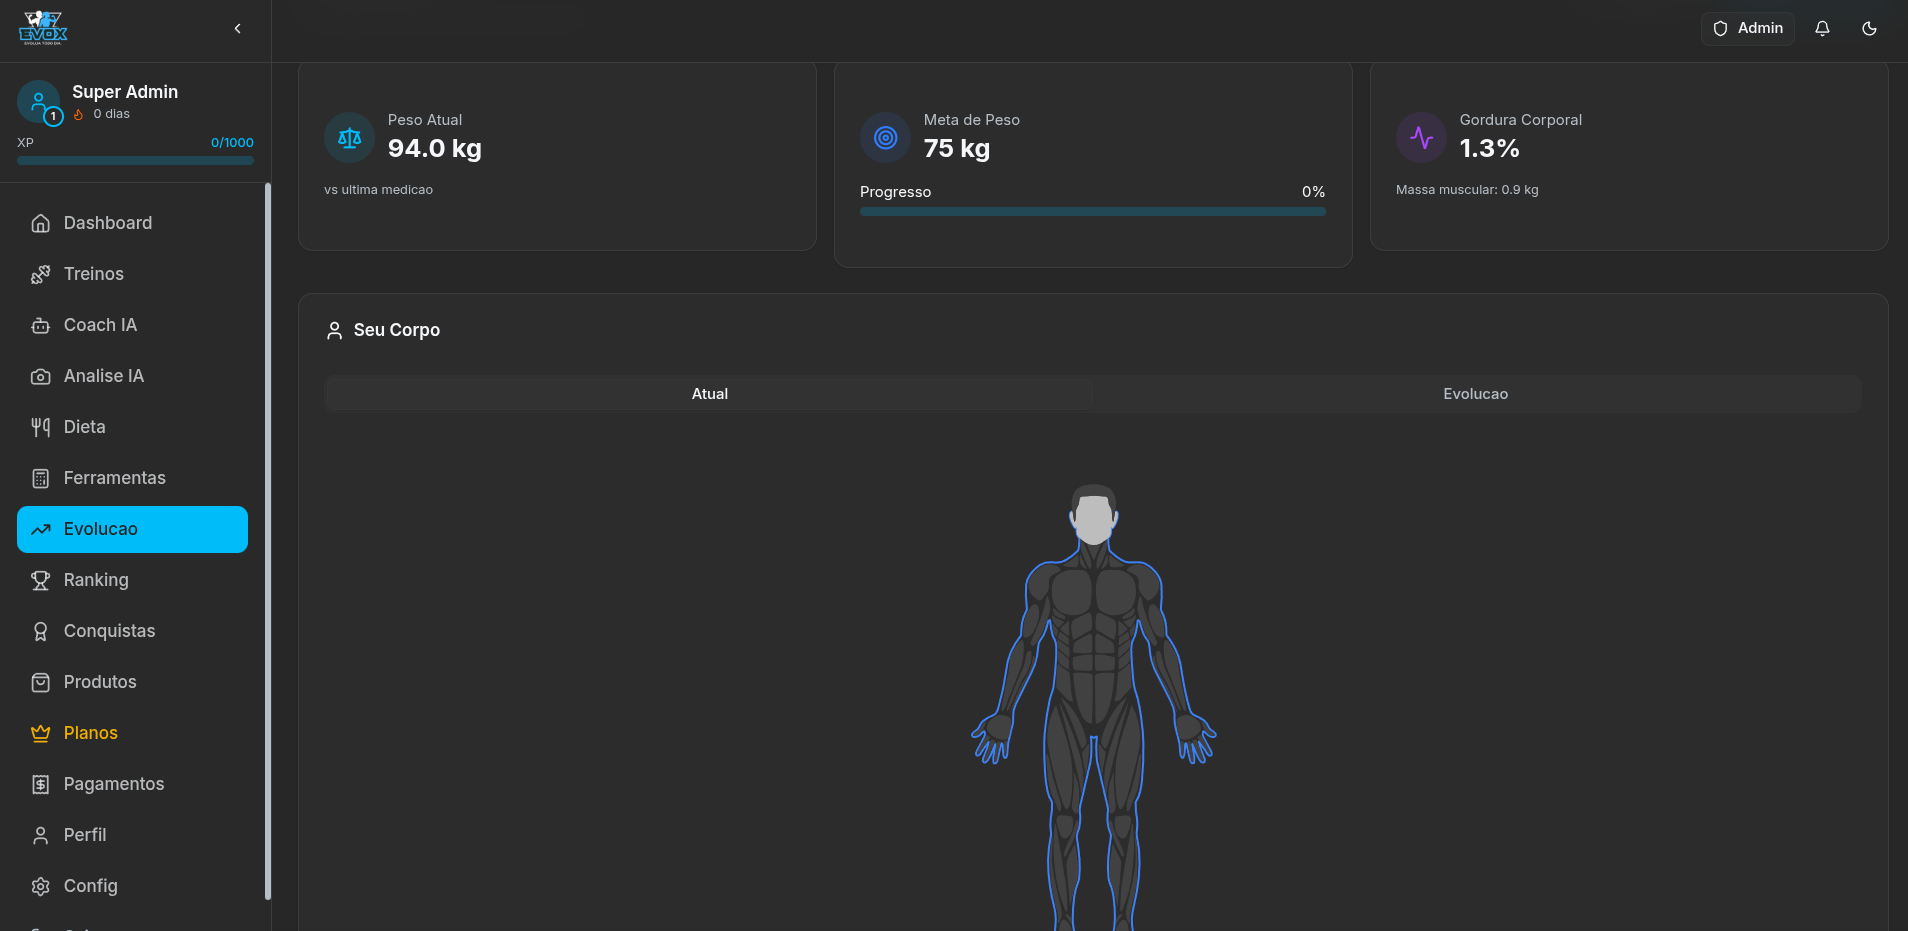Click the Perfil user icon
The width and height of the screenshot is (1908, 931).
[x=41, y=835]
